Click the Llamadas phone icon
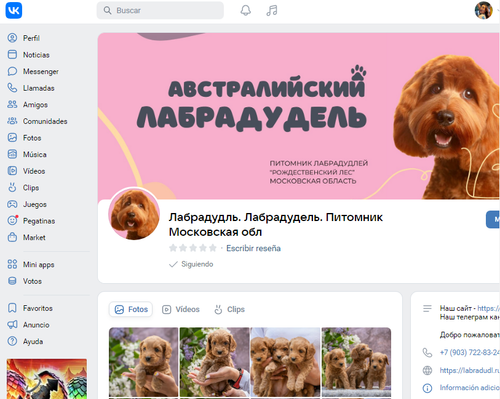 click(x=12, y=88)
